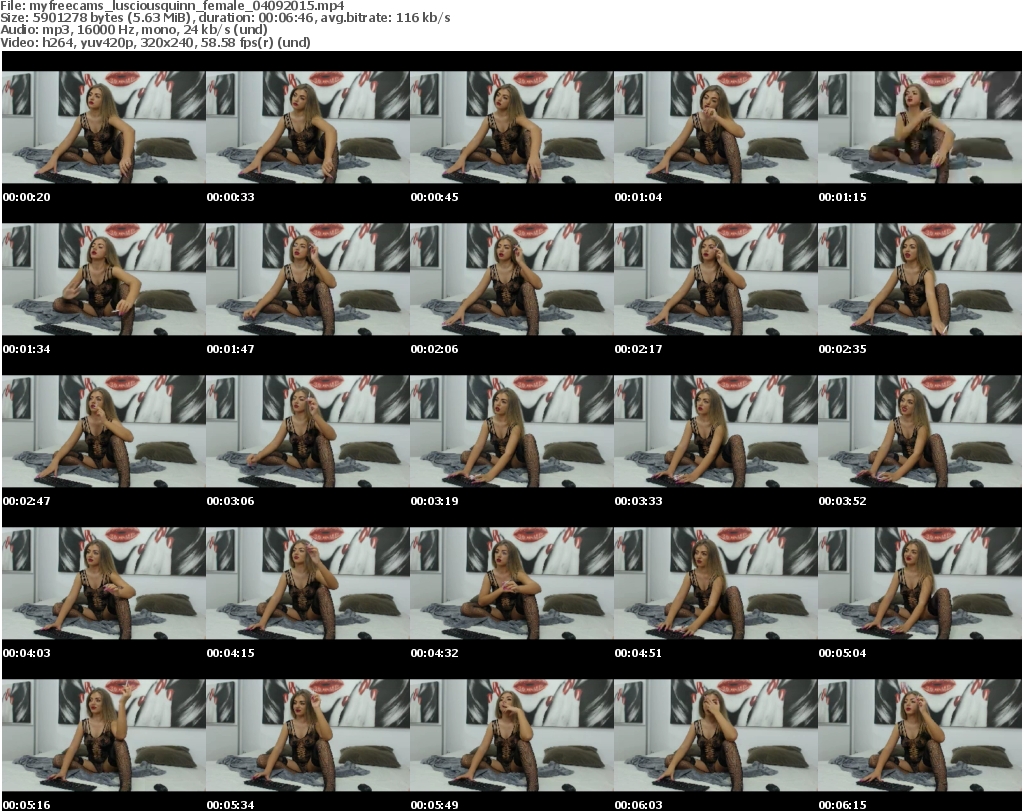Click the timestamp text 00:06:15
Screen dimensions: 1024x811
pyautogui.click(x=842, y=805)
